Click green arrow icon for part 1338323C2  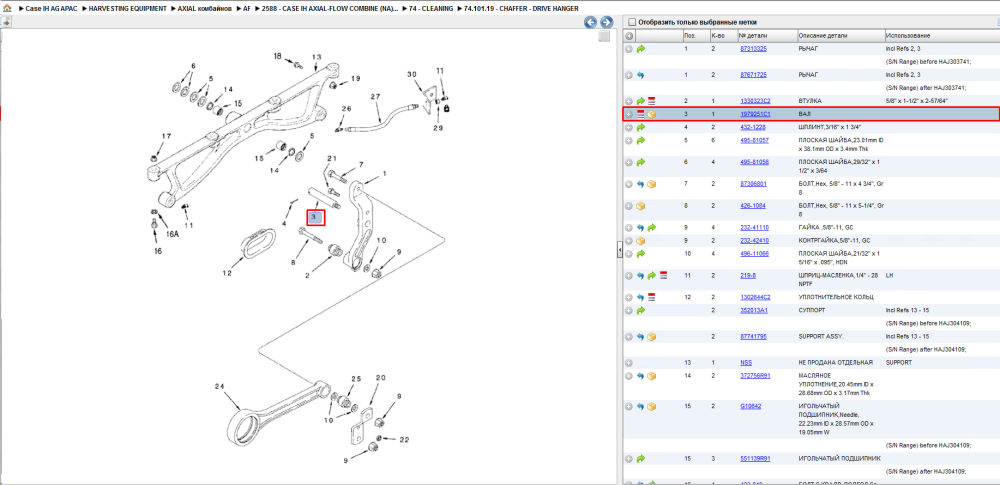641,101
